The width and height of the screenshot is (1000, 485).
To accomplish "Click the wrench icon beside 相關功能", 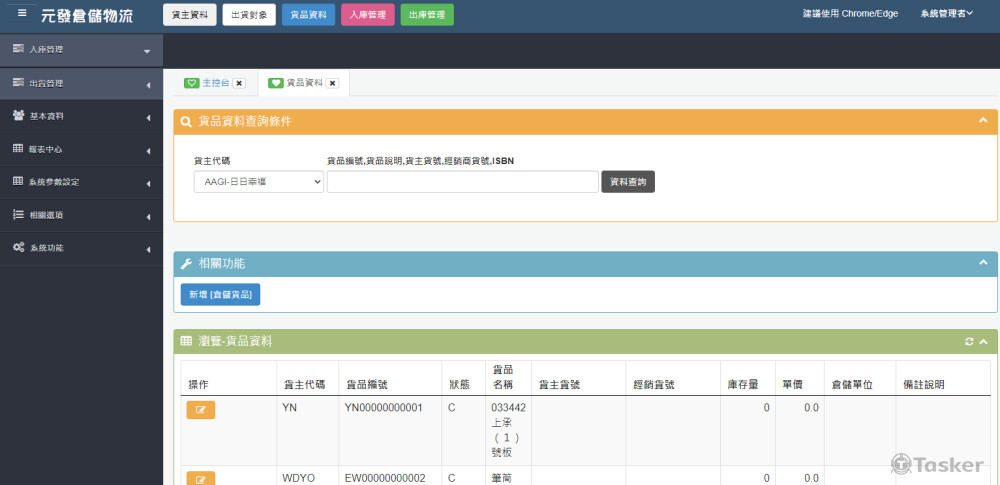I will (186, 263).
